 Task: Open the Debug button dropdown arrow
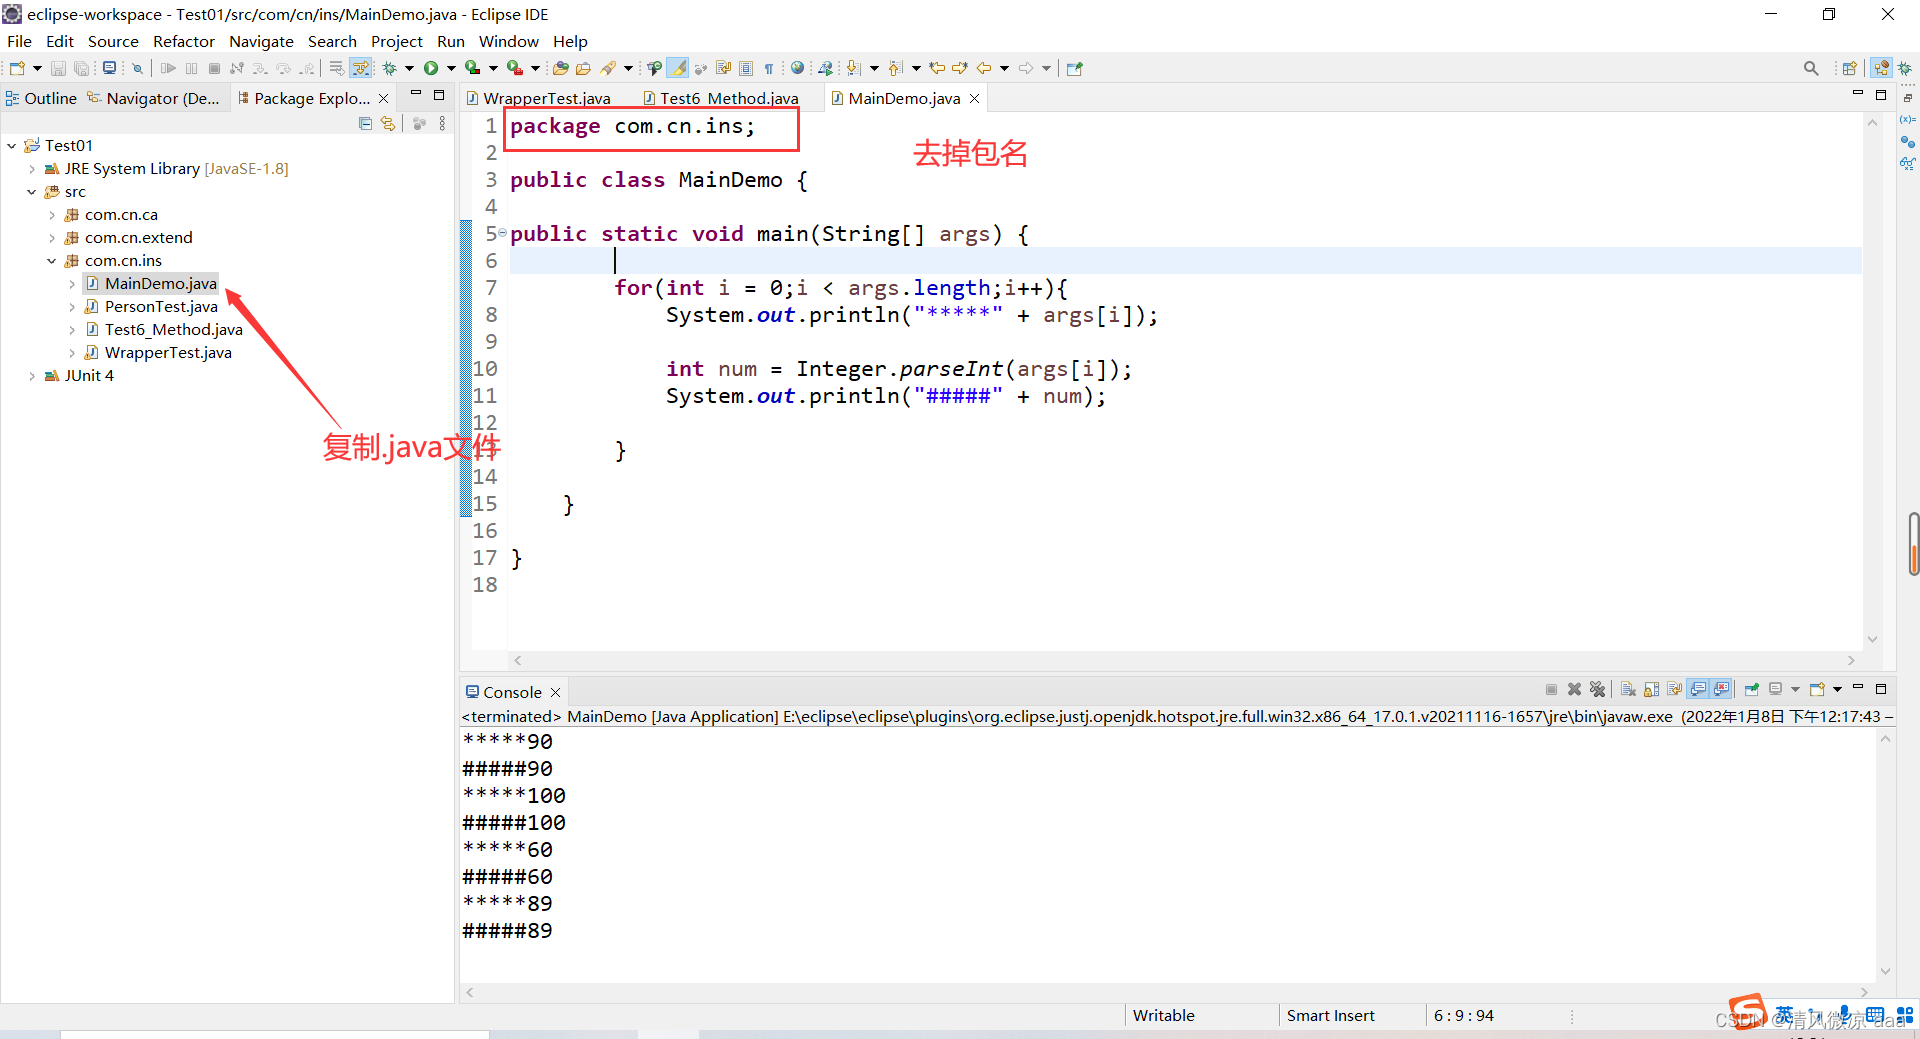pos(409,68)
